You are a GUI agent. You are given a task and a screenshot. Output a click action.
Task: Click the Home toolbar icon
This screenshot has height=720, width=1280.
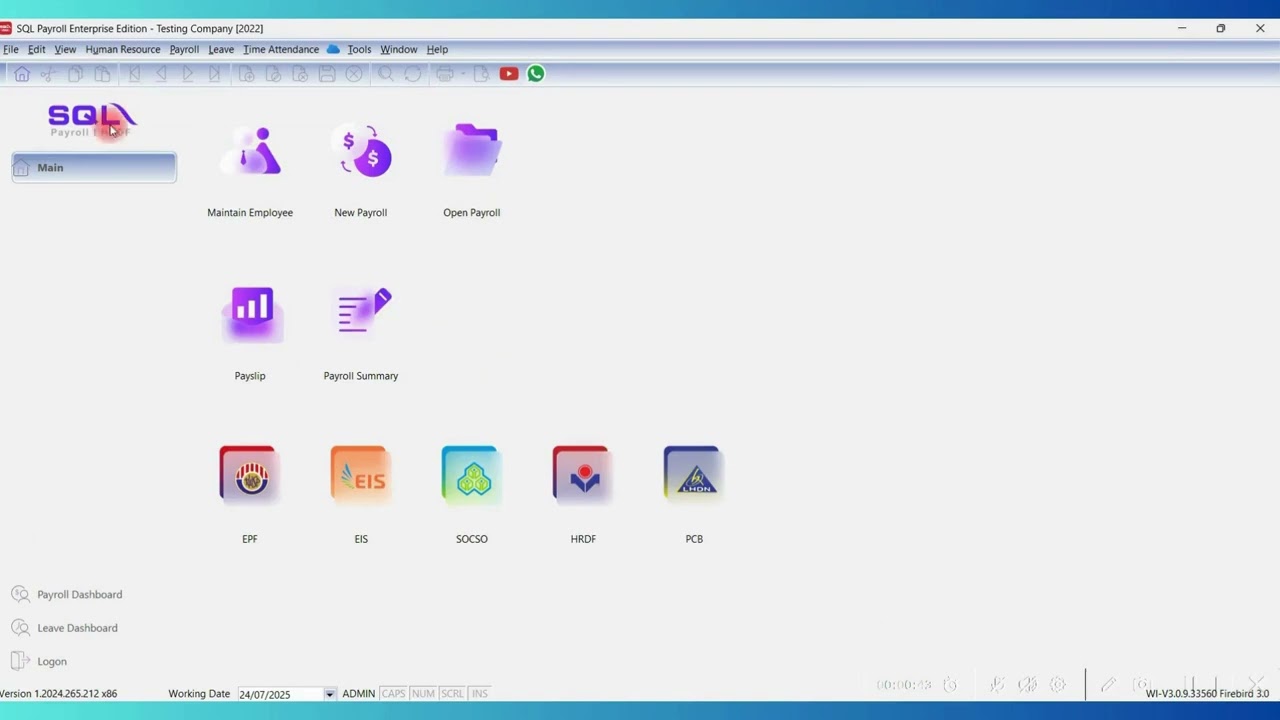[x=22, y=74]
